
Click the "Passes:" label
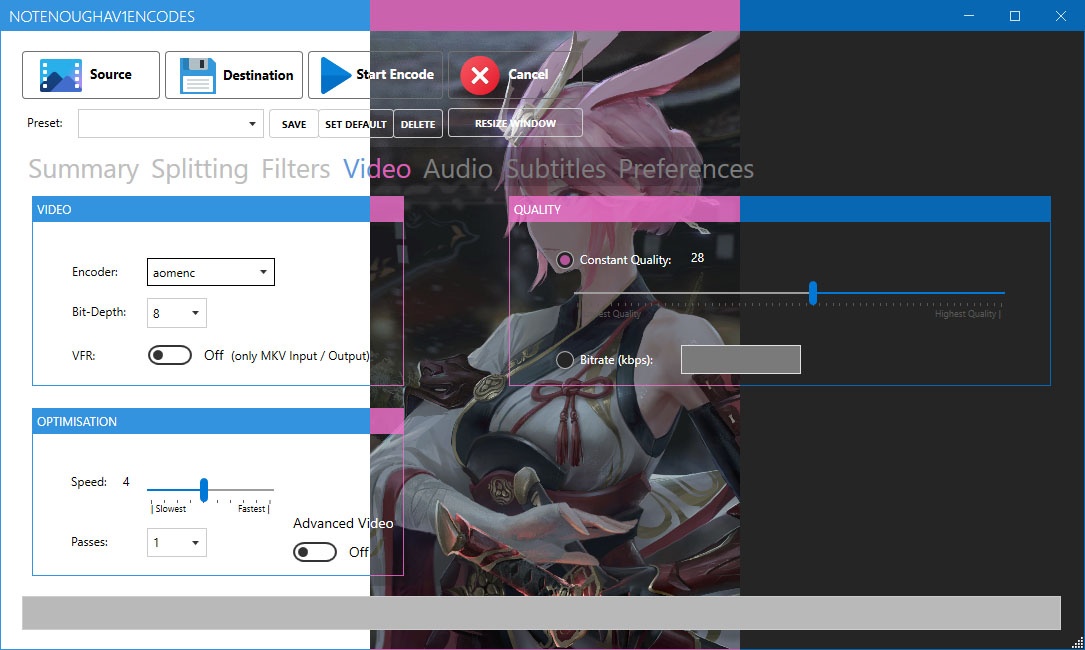tap(89, 542)
